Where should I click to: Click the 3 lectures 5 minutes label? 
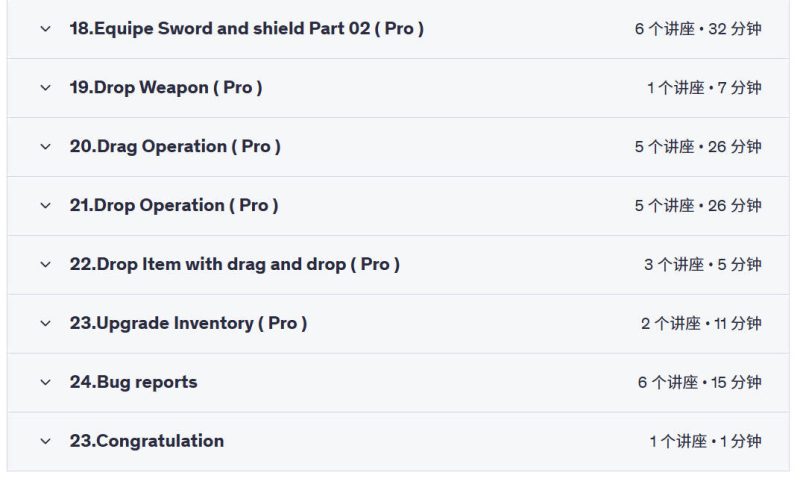pos(703,264)
